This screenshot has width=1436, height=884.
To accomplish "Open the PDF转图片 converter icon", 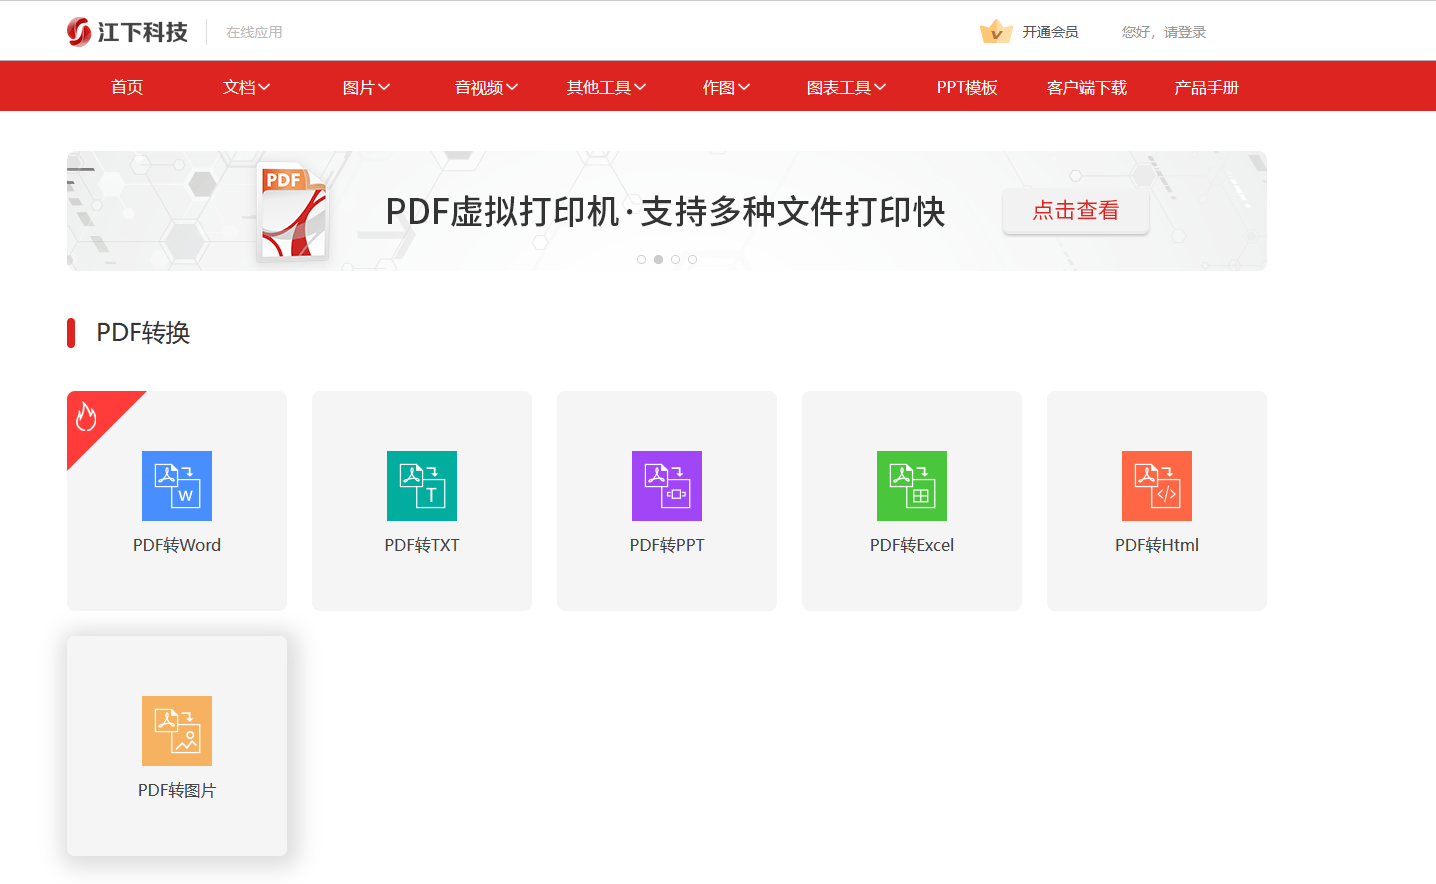I will point(177,731).
